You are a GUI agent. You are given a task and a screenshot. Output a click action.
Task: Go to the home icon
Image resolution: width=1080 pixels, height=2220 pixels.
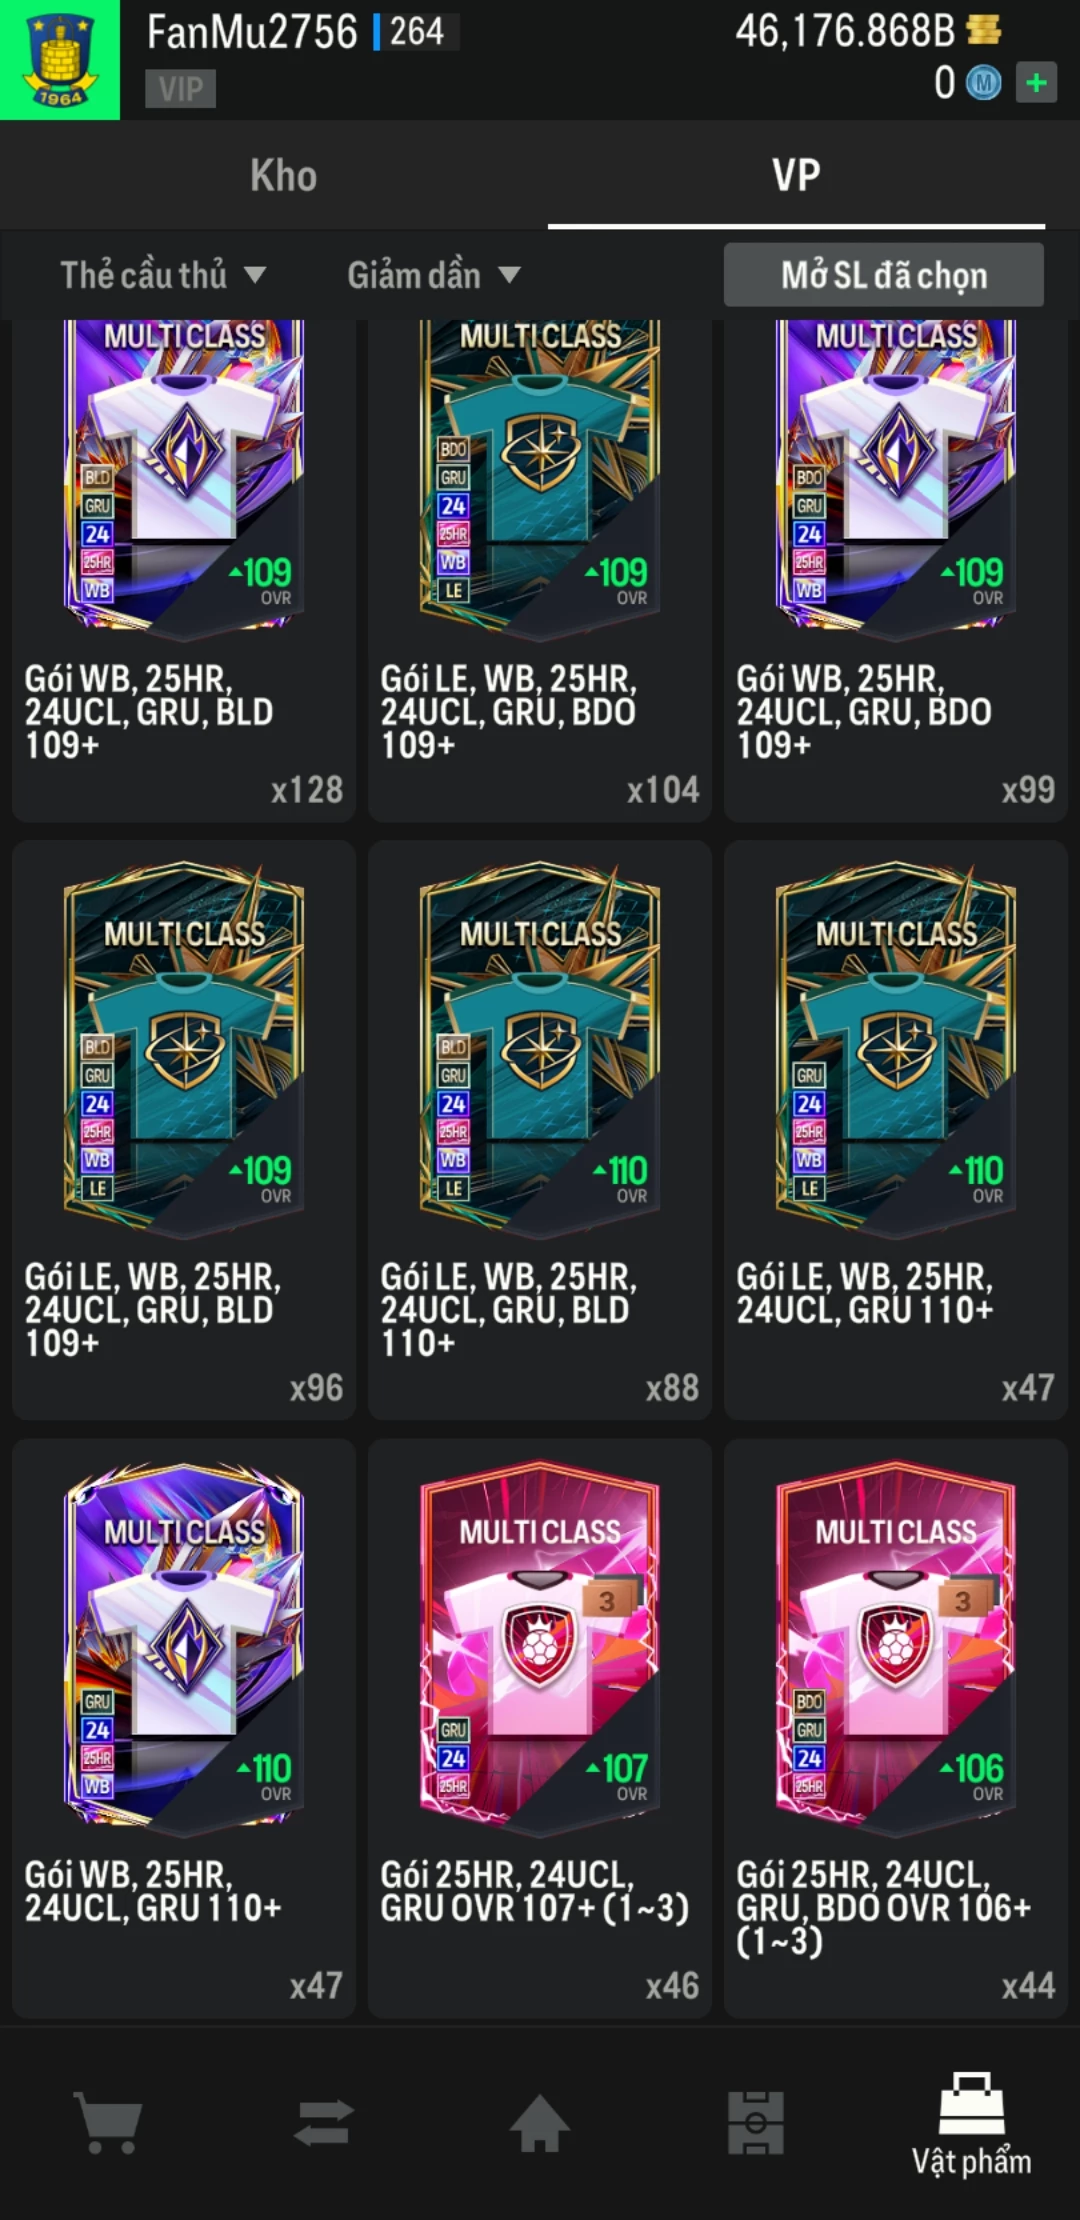click(x=540, y=2122)
